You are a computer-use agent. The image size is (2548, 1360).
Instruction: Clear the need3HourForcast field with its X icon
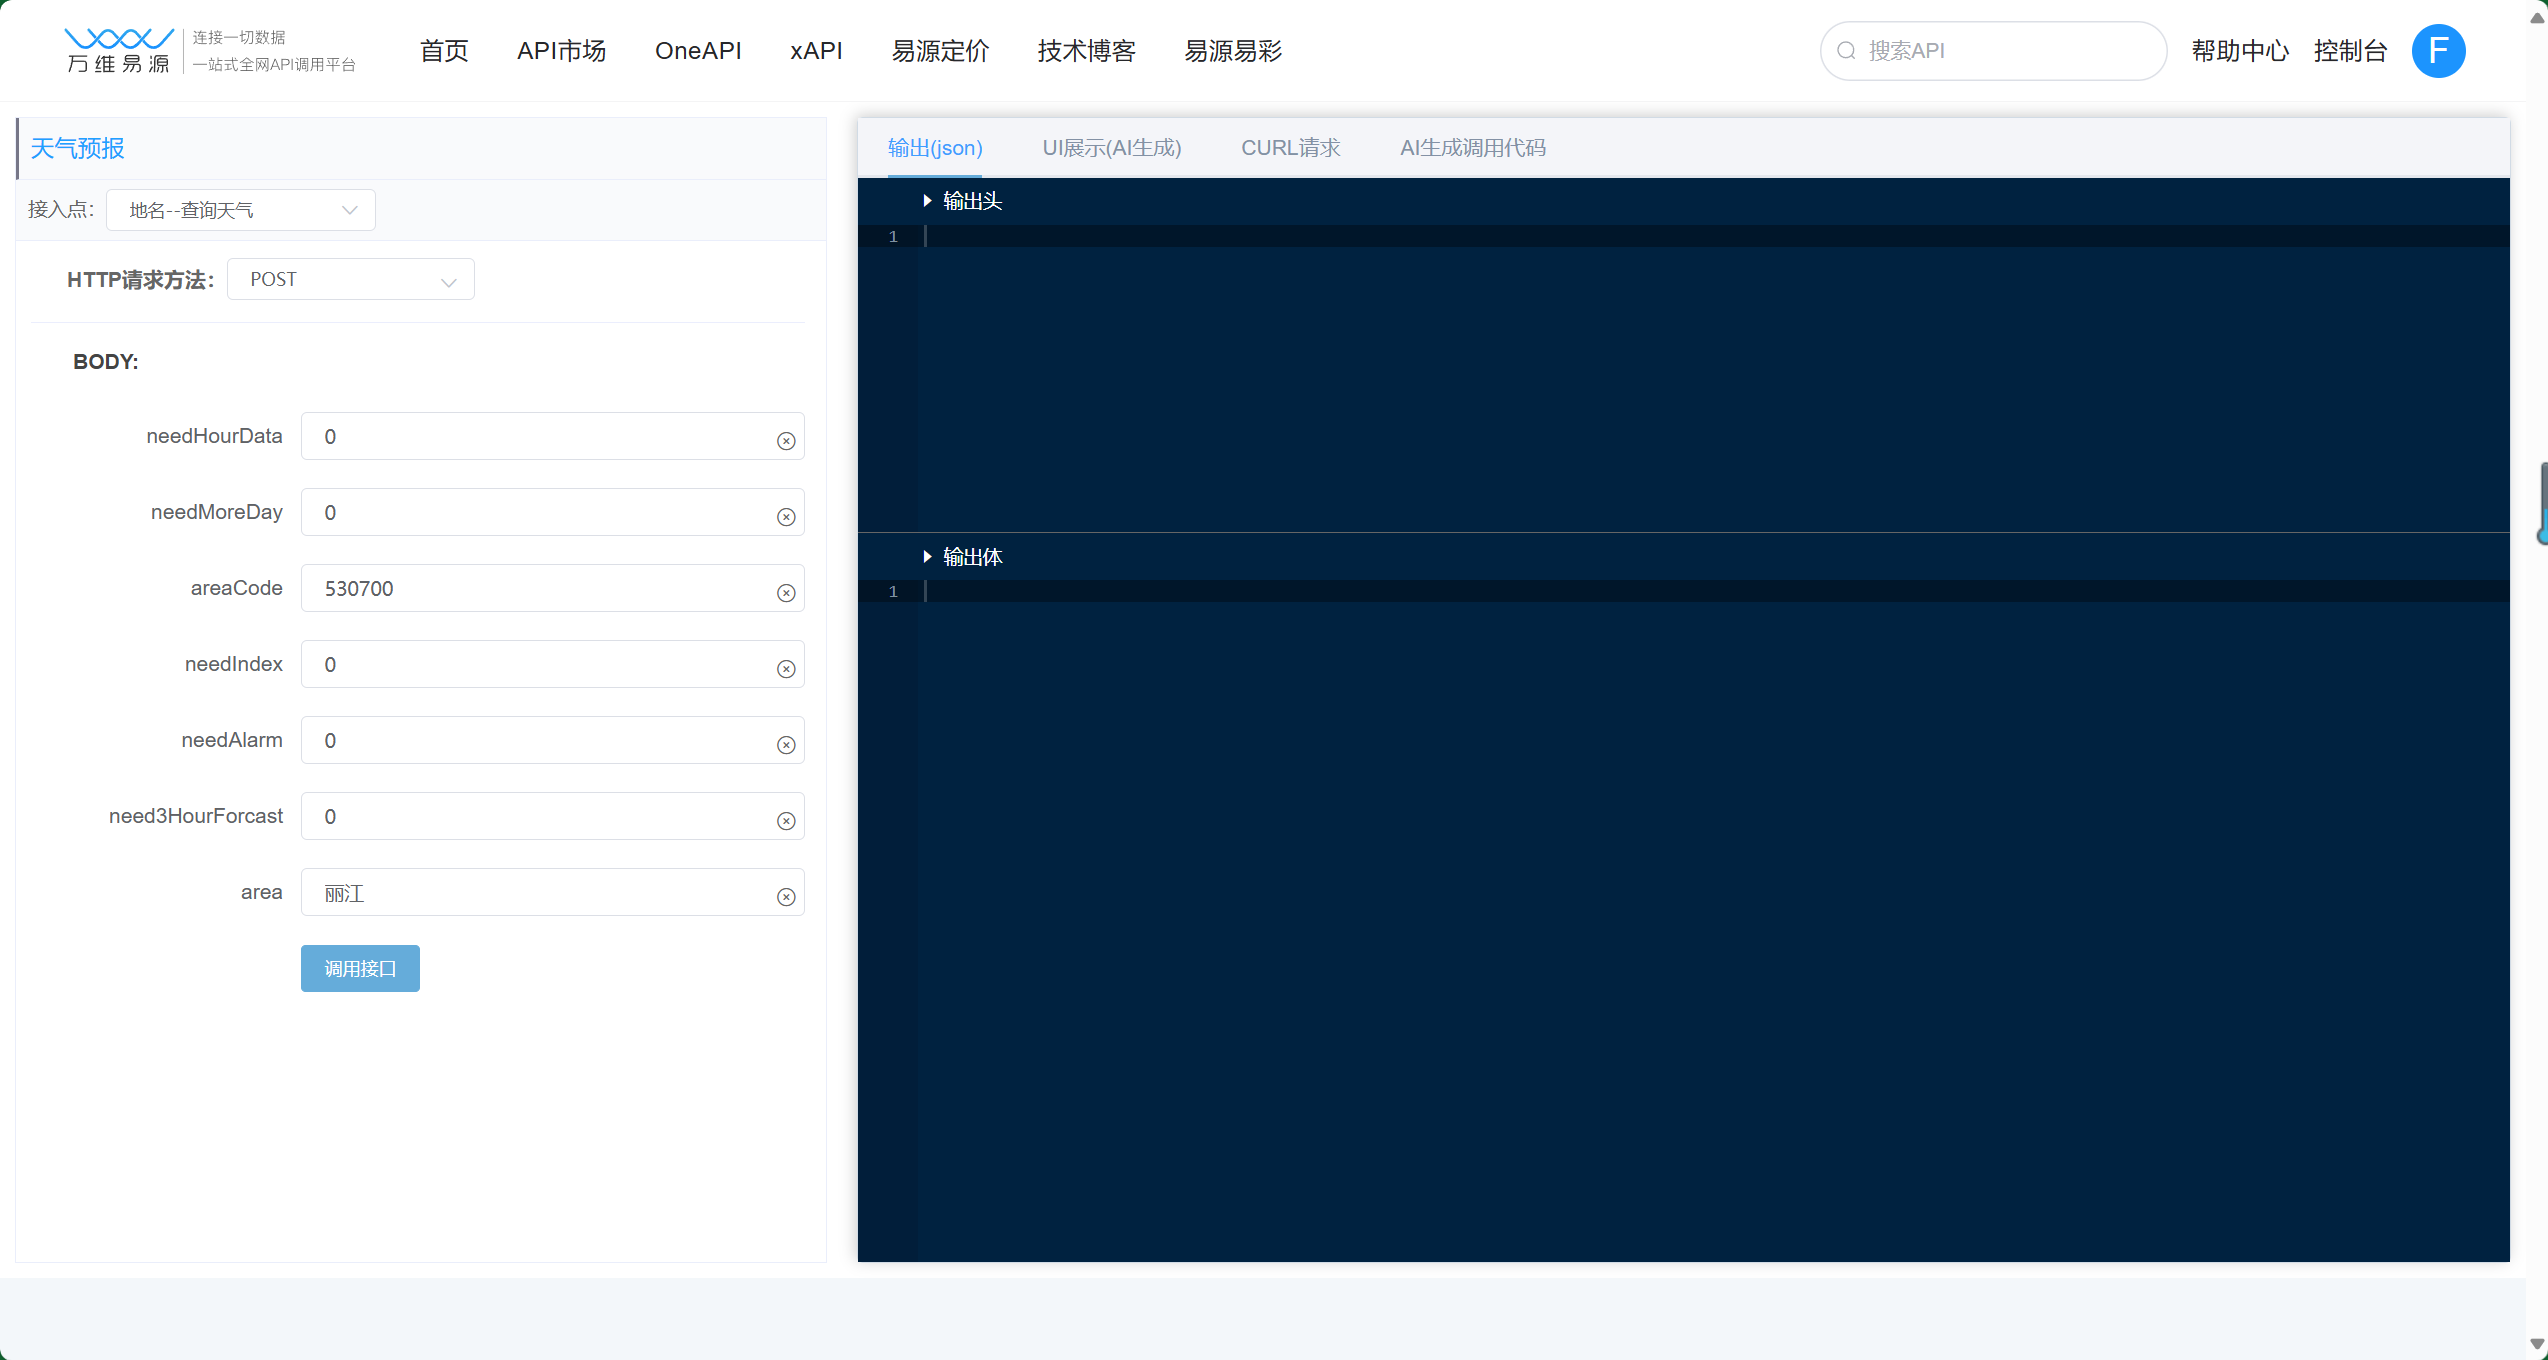[x=786, y=821]
